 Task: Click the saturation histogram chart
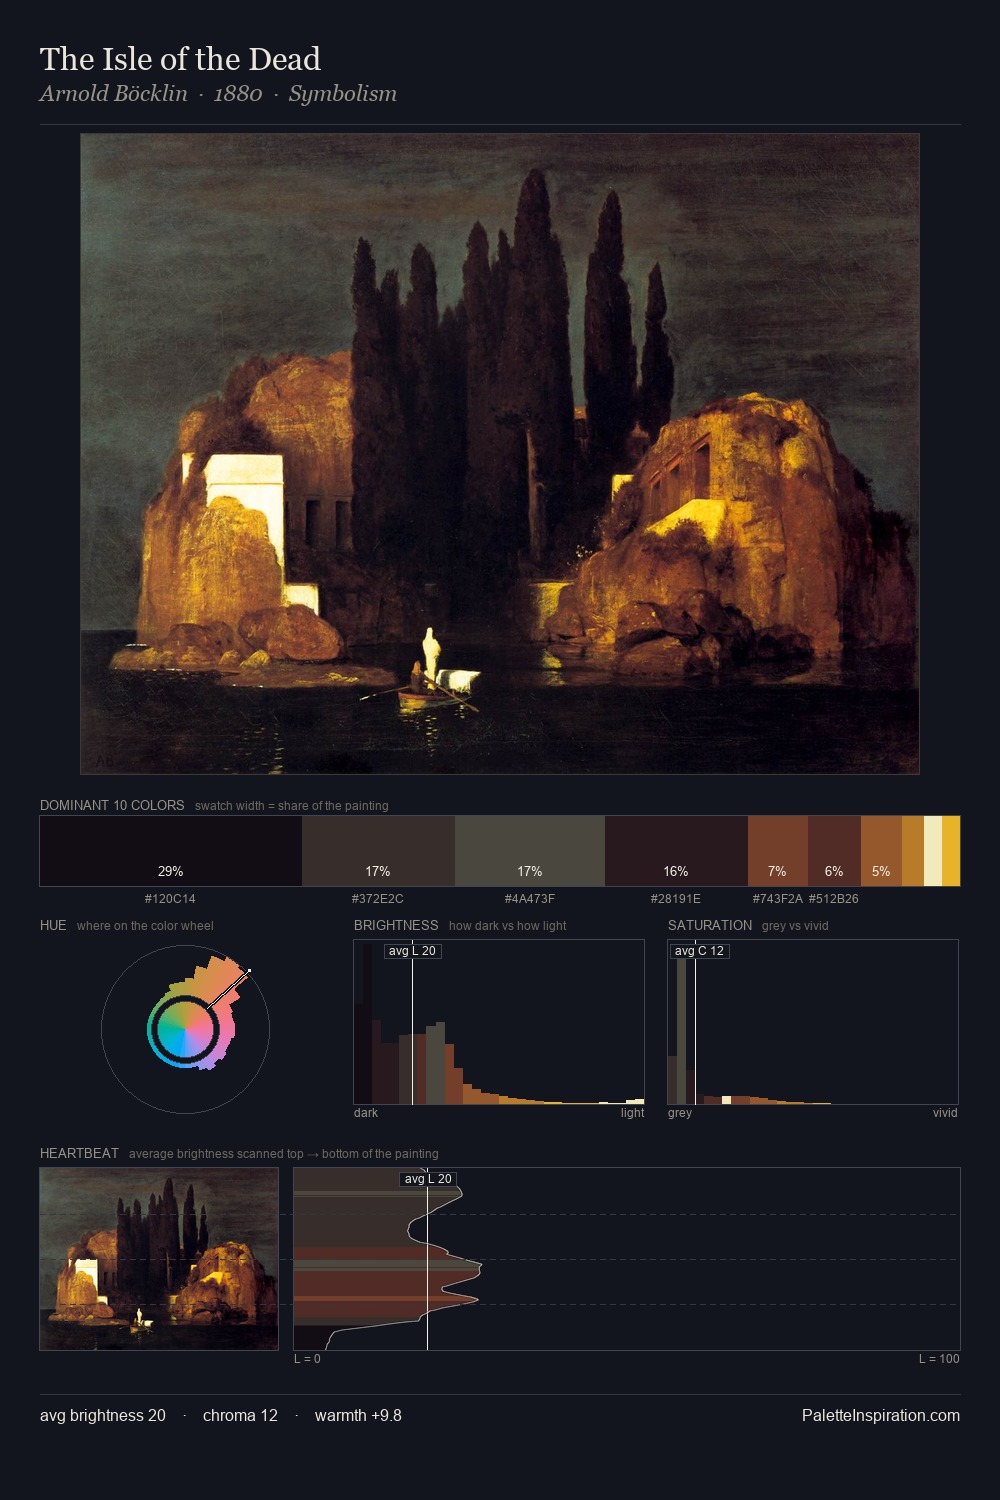[813, 1022]
